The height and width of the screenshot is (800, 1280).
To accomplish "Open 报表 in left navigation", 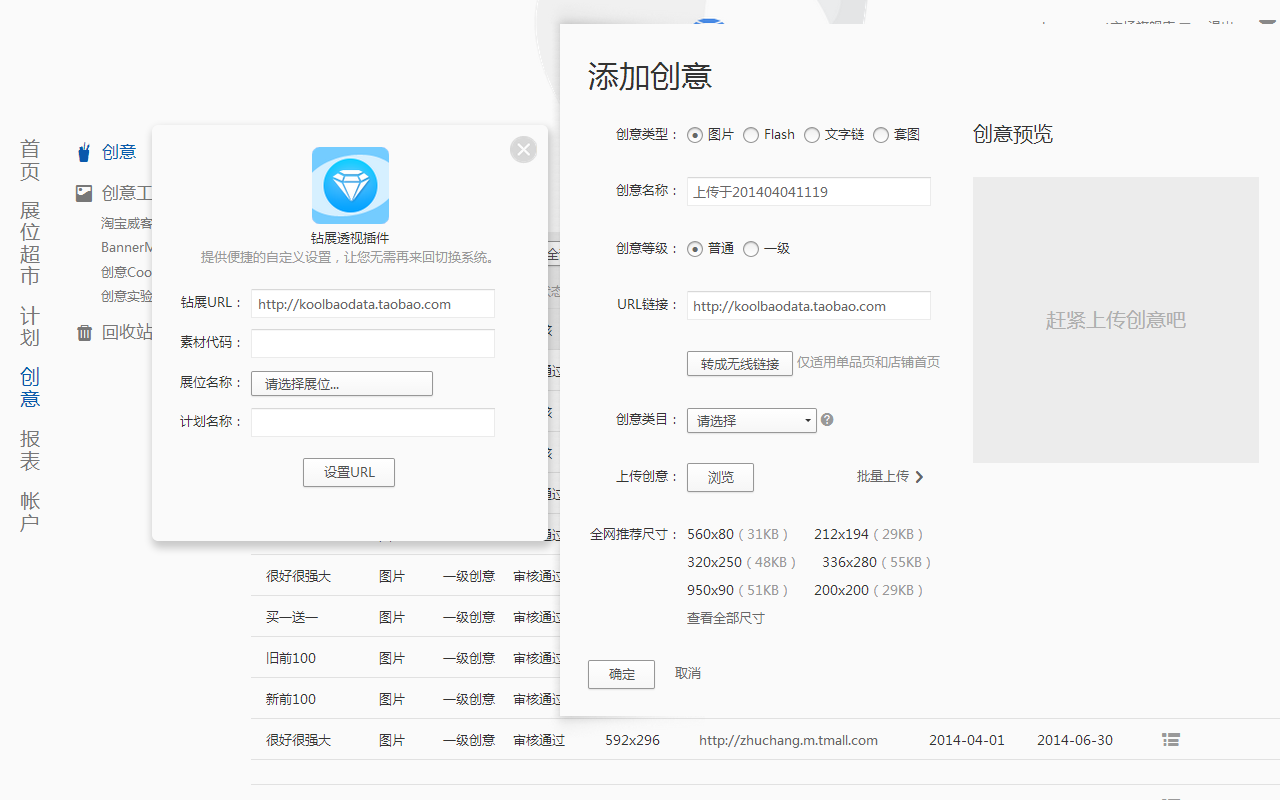I will (x=30, y=450).
